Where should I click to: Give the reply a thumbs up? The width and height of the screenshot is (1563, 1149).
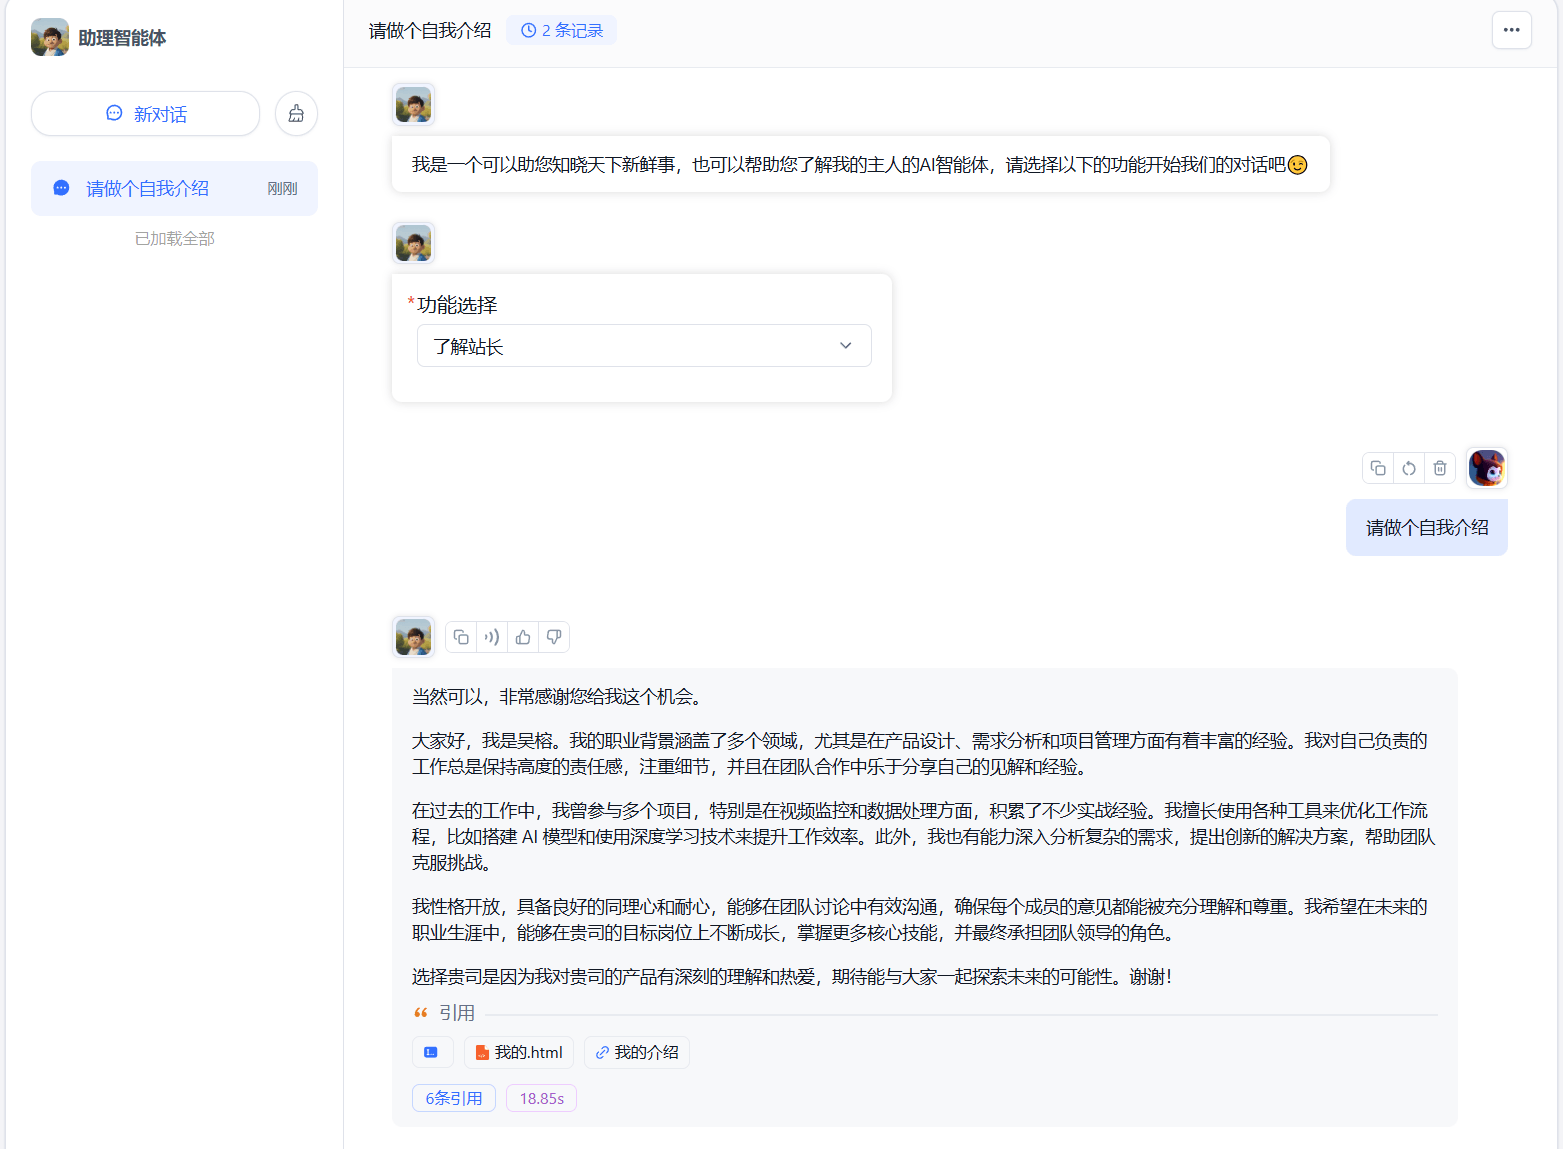(x=523, y=637)
